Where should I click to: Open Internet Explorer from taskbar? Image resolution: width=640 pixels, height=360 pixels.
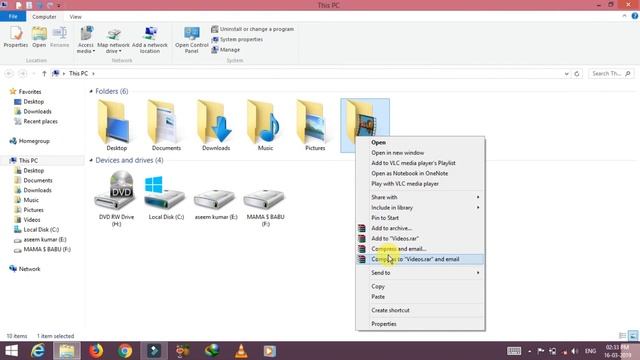(38, 351)
